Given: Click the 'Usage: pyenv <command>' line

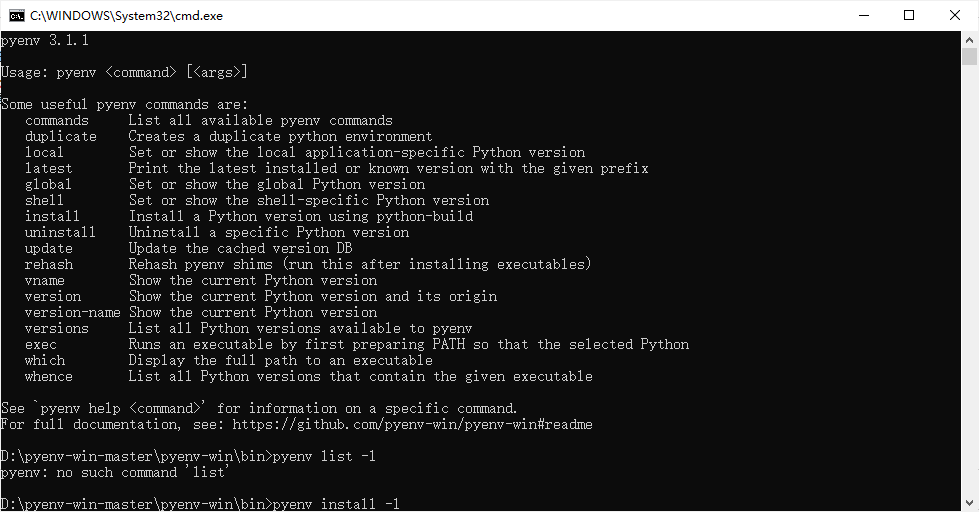Looking at the screenshot, I should (x=124, y=72).
